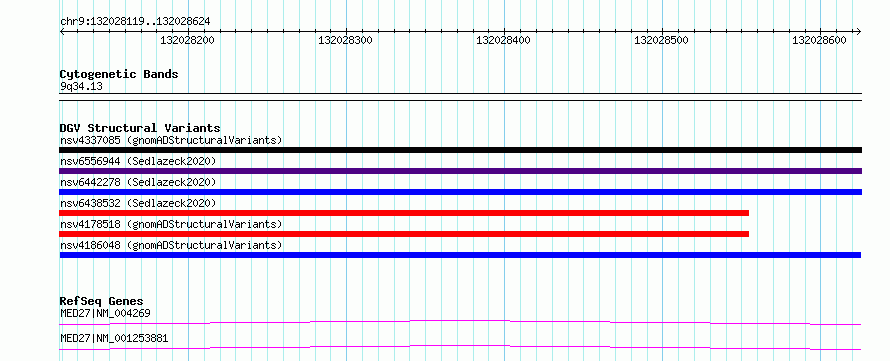Click the nsv4178518 variant label
The height and width of the screenshot is (361, 890).
(171, 224)
